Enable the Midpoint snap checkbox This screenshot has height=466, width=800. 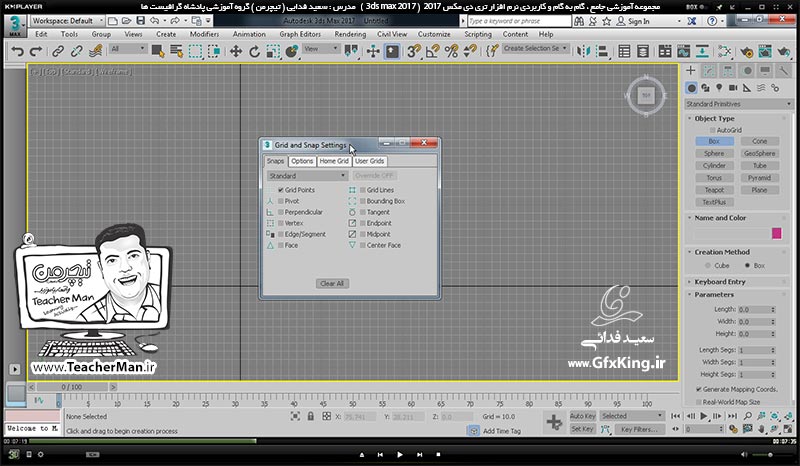coord(363,234)
